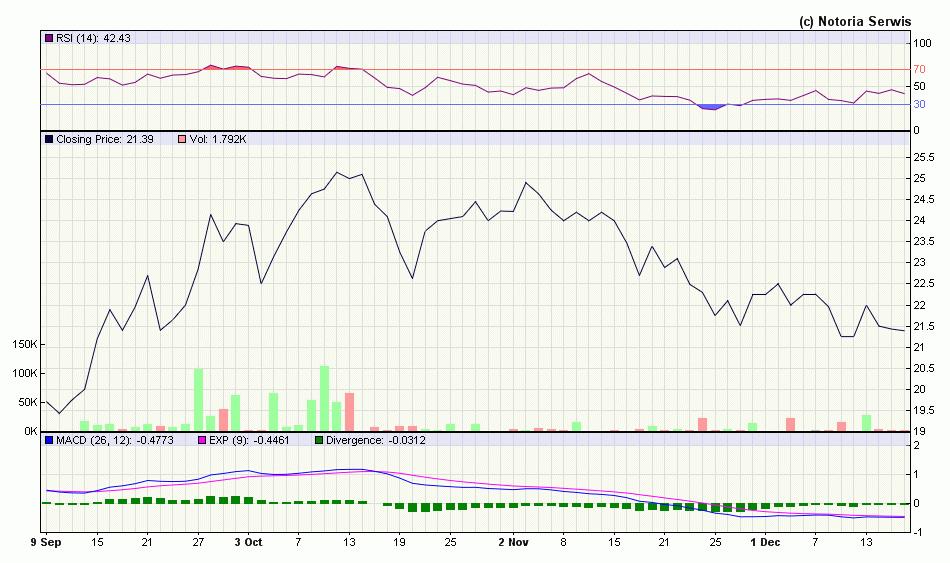Click the '2 Nov' date axis label

click(514, 542)
